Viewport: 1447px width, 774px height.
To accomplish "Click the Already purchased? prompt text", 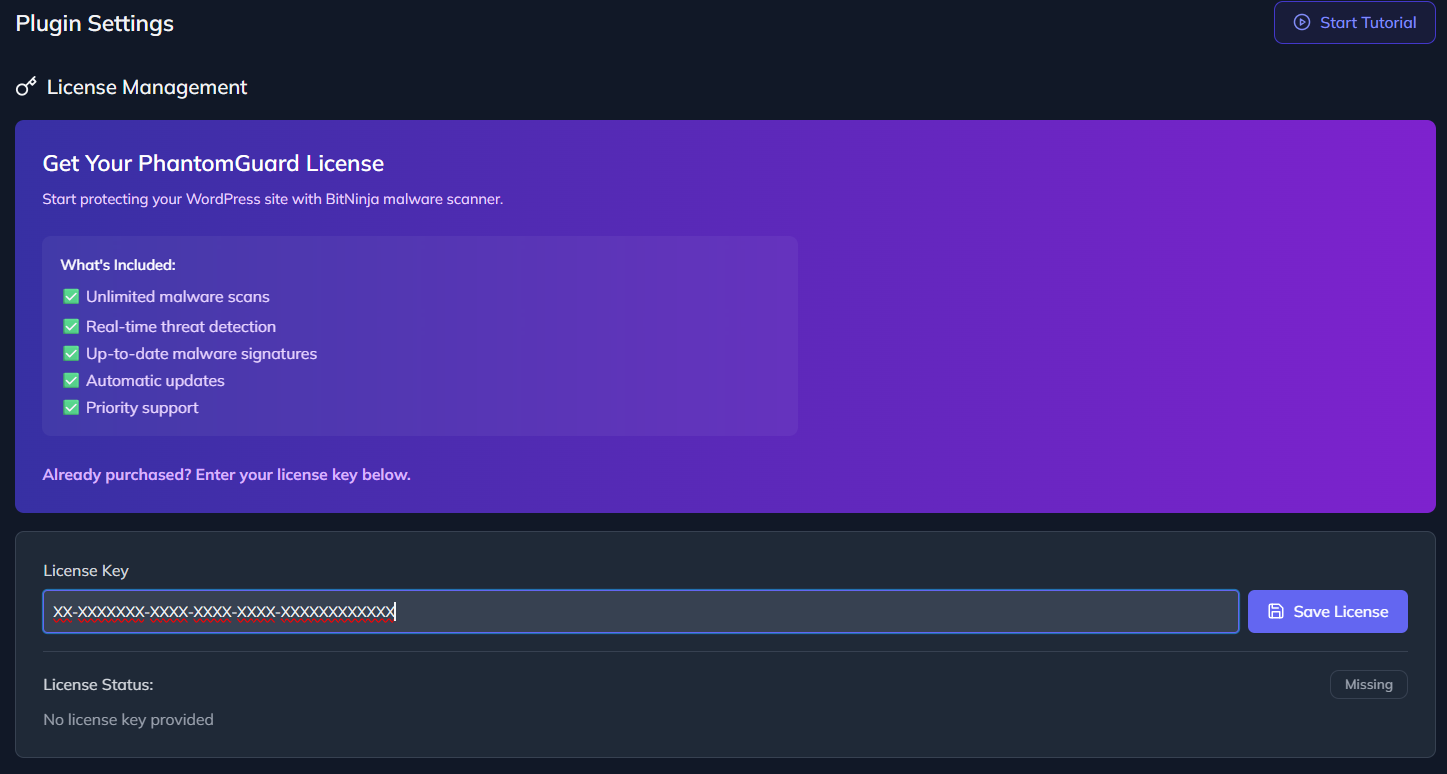I will [x=227, y=474].
